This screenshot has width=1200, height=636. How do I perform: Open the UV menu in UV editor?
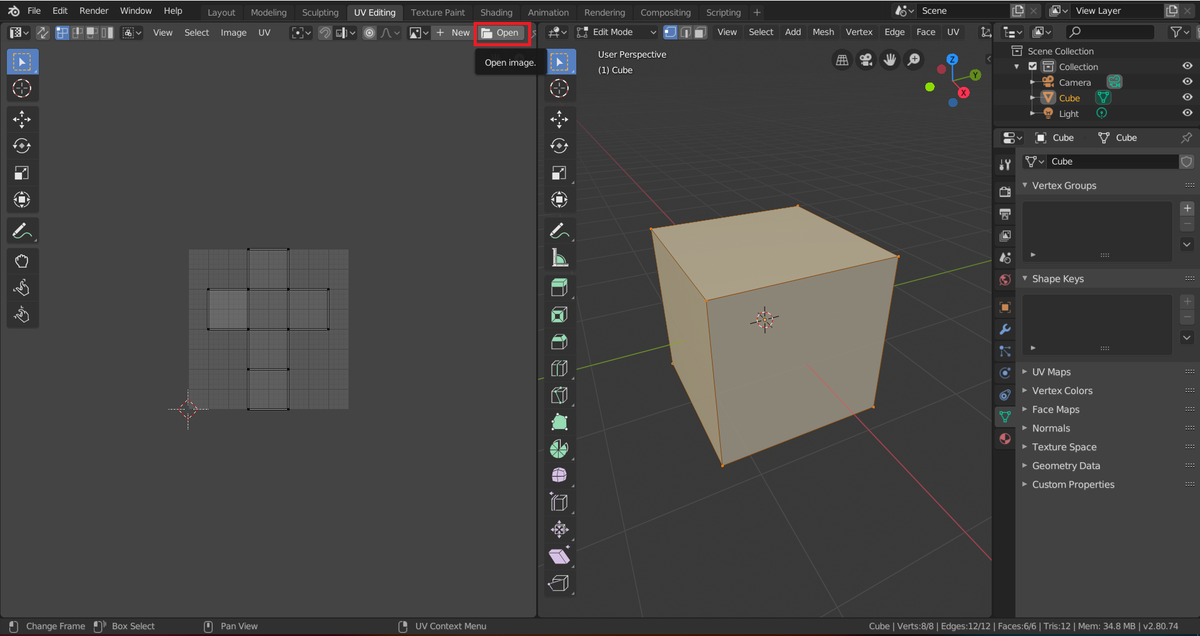264,32
